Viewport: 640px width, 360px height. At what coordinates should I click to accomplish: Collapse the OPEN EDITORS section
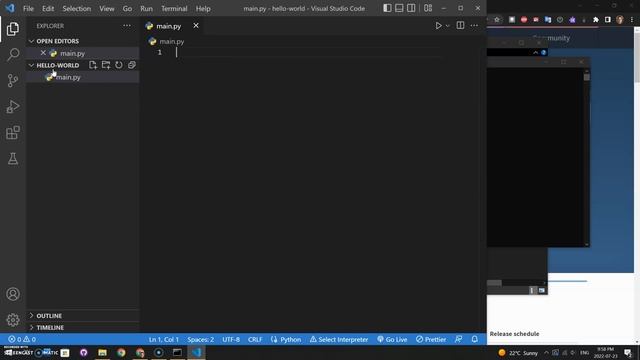(31, 41)
